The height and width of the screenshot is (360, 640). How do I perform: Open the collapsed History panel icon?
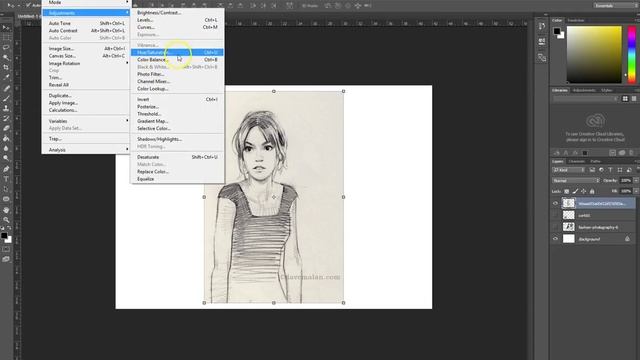(542, 27)
